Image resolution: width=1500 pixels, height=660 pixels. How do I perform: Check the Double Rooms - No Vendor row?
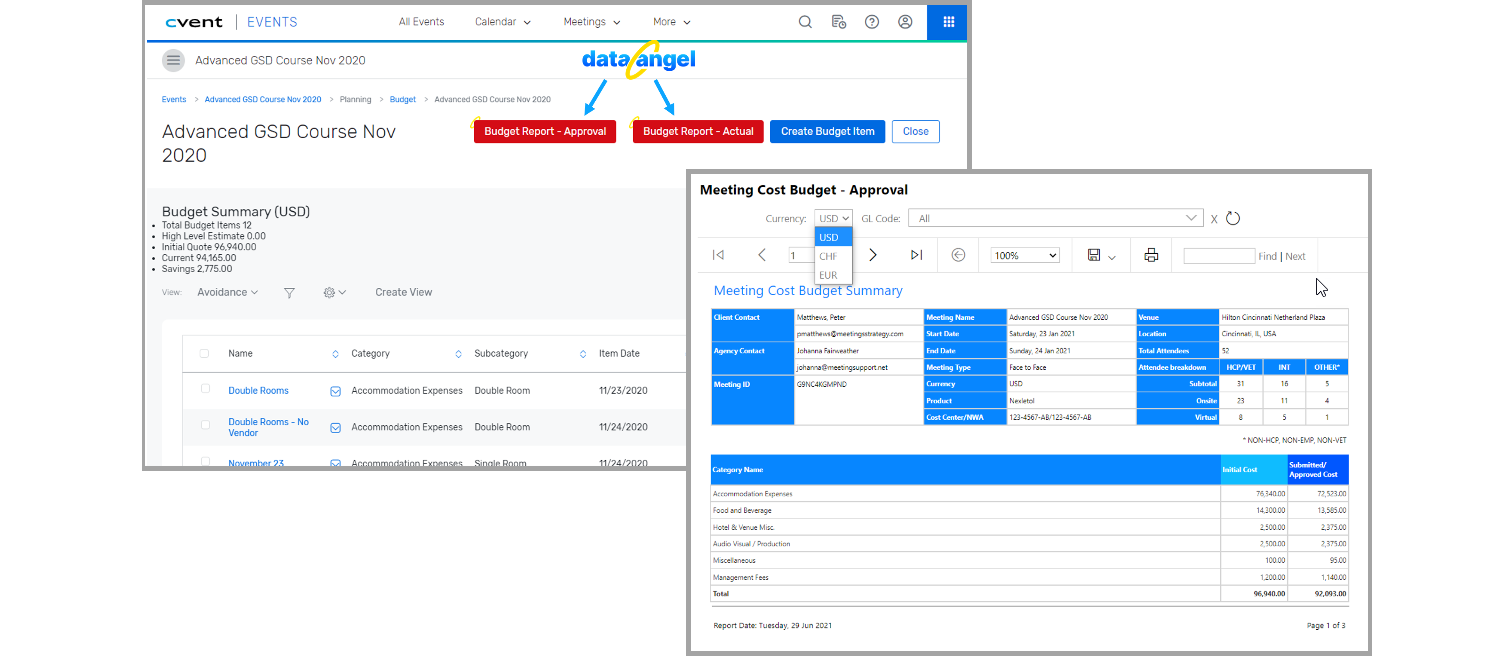click(205, 426)
